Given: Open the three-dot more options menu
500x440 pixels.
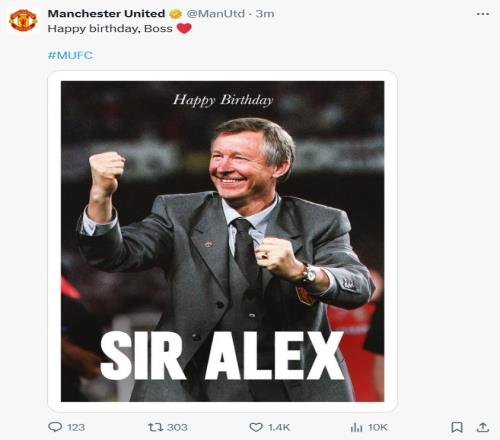Looking at the screenshot, I should pos(483,14).
